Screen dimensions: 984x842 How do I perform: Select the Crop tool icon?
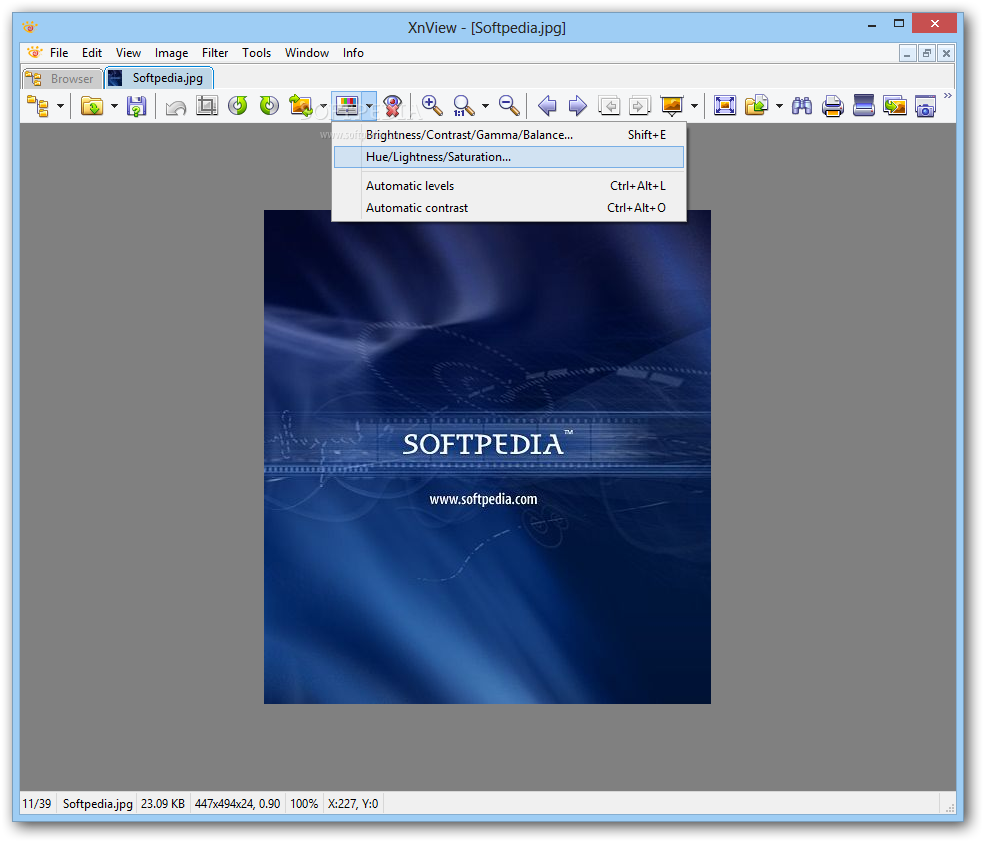pos(207,105)
